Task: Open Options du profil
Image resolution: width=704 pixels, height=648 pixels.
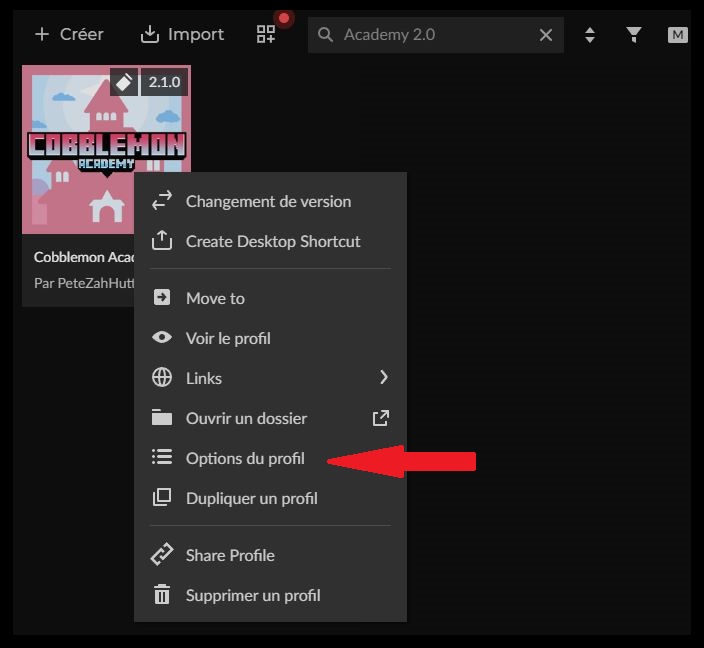Action: [x=245, y=458]
